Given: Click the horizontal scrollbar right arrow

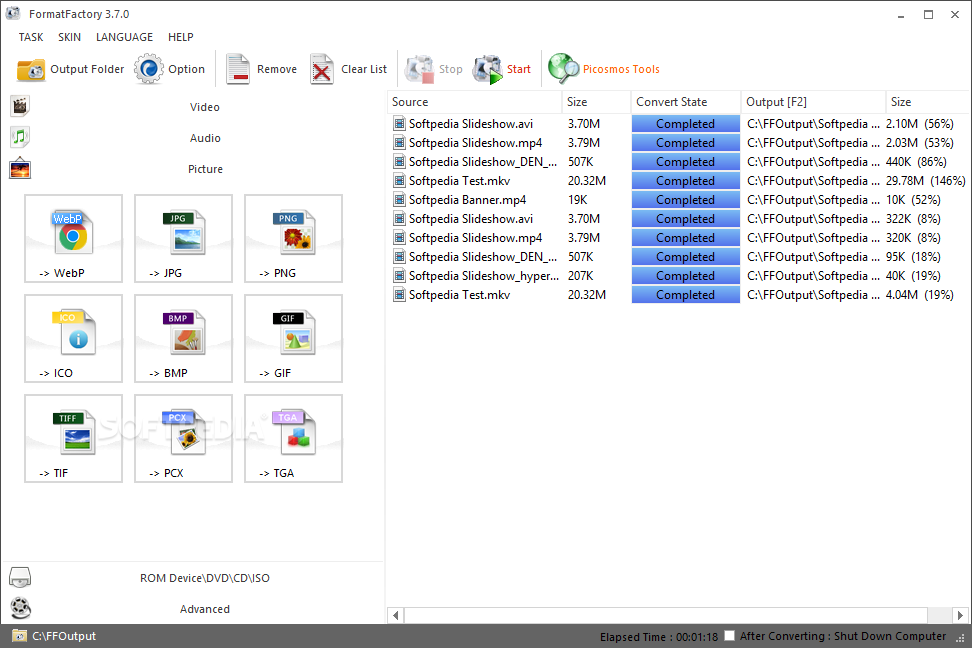Looking at the screenshot, I should coord(960,615).
